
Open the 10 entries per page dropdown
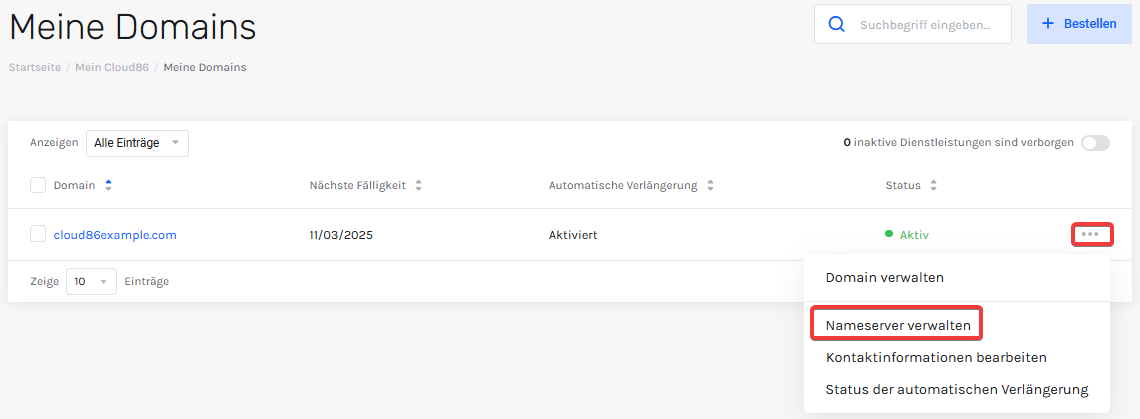92,282
